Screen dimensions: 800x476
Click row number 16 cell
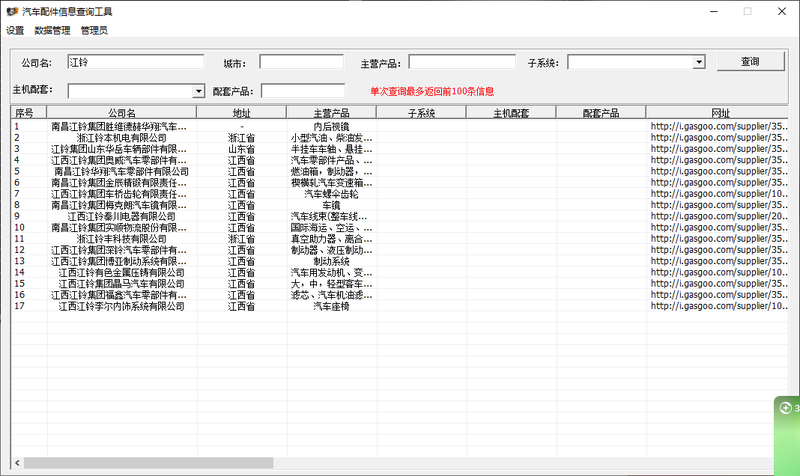coord(19,295)
